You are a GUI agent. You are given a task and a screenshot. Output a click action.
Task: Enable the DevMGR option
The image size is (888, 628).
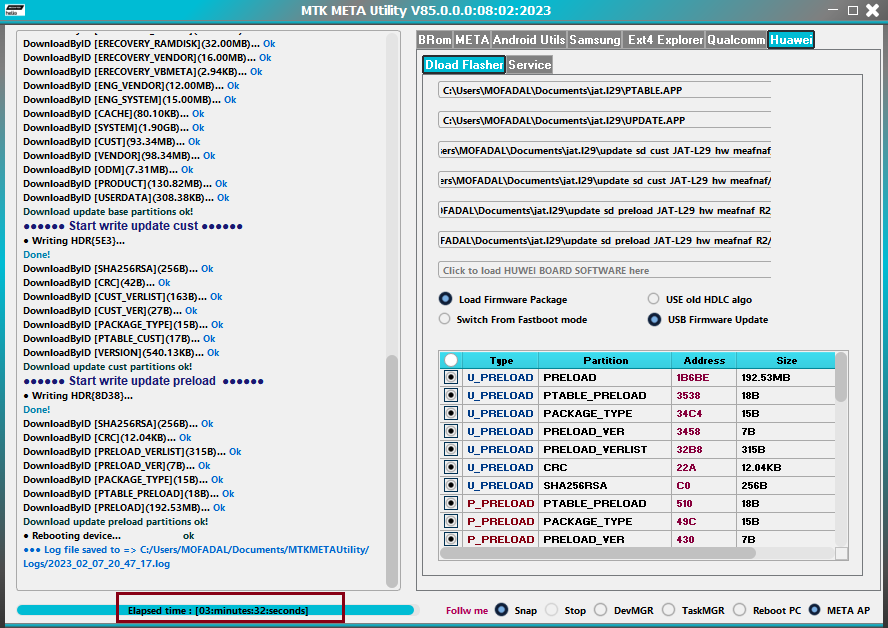coord(601,610)
